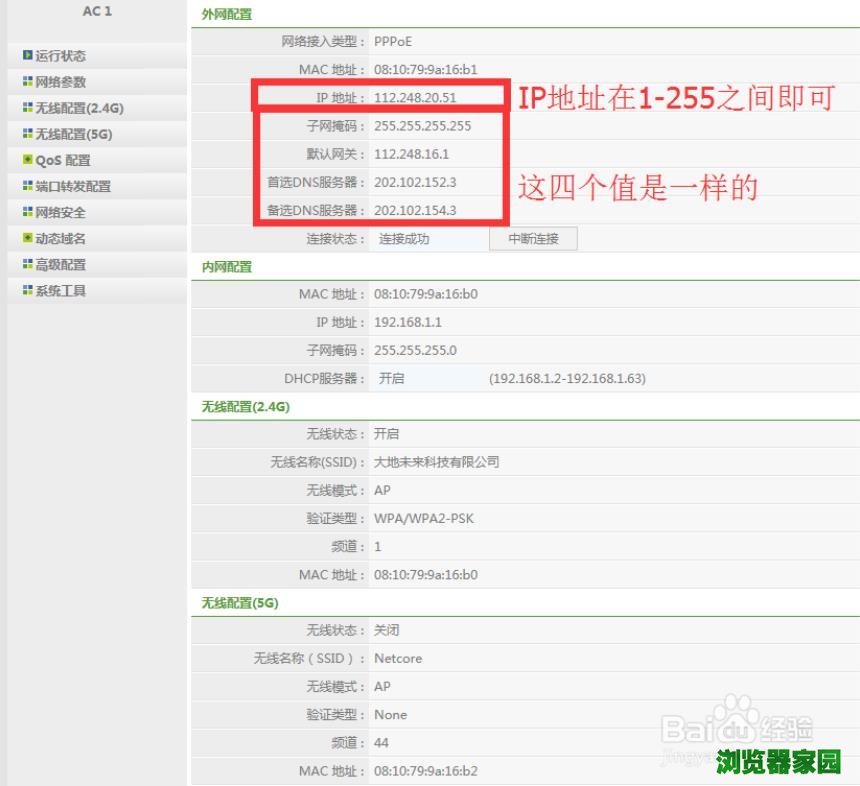
Task: Click the grid icon next to 网络参数
Action: coord(28,82)
